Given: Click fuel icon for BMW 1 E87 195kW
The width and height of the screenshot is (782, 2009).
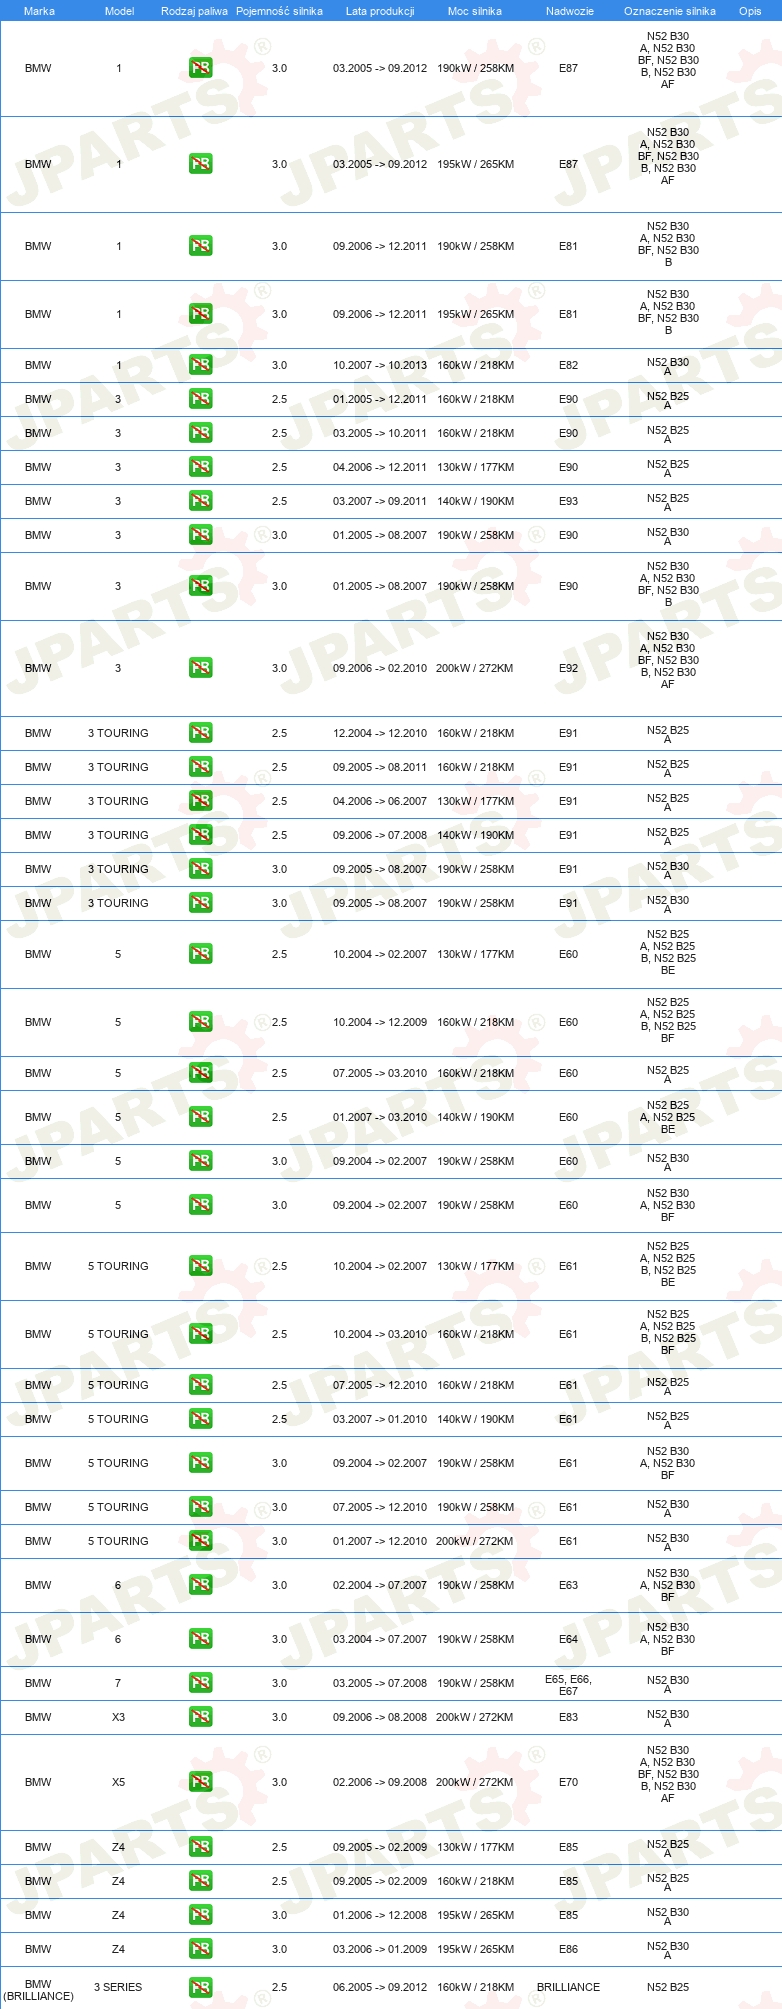Looking at the screenshot, I should click(200, 164).
